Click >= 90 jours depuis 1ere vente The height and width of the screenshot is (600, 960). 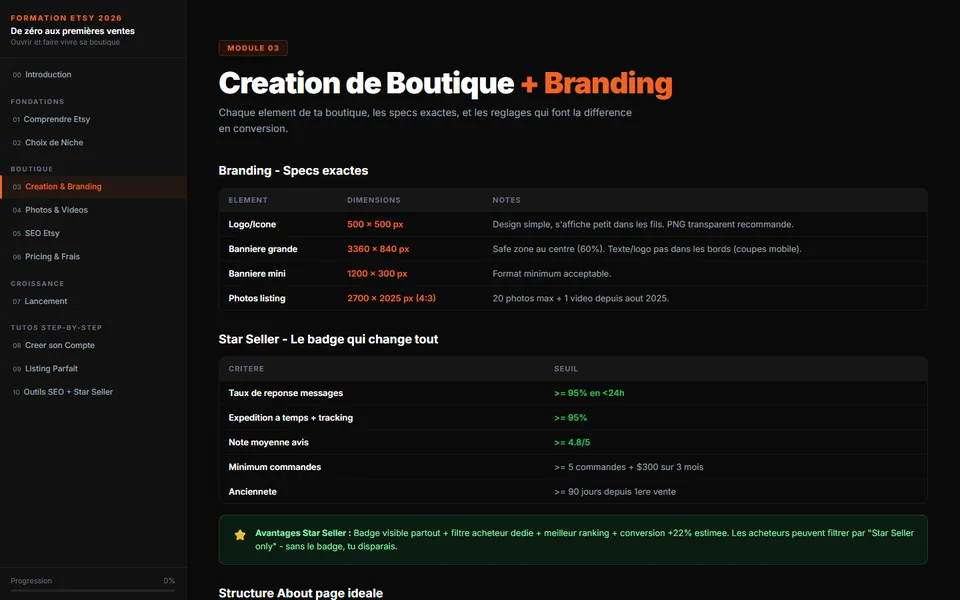[x=615, y=492]
